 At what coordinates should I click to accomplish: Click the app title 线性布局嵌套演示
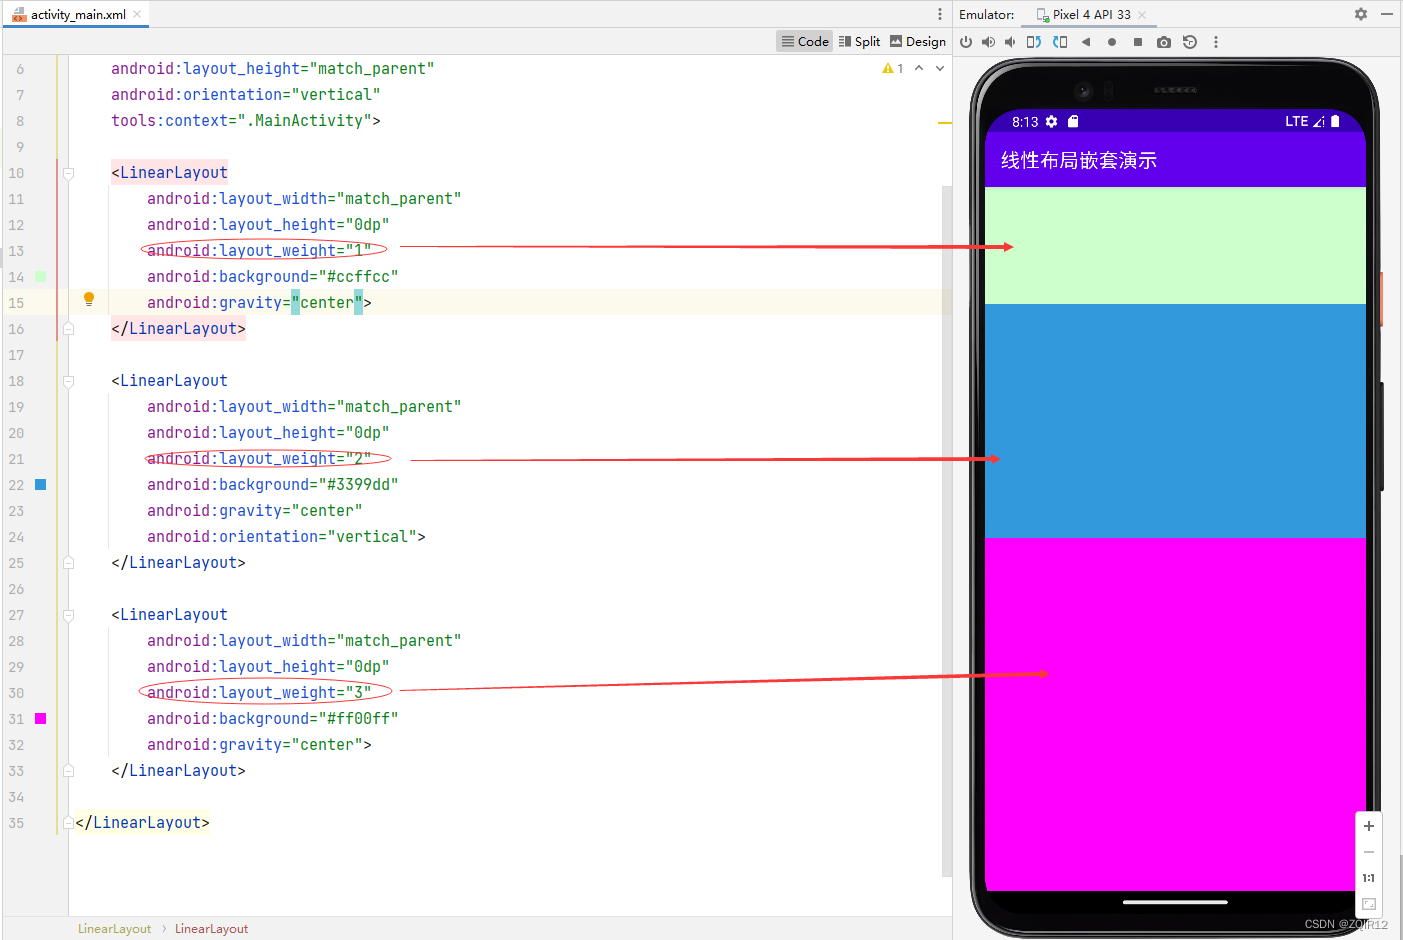(x=1079, y=160)
